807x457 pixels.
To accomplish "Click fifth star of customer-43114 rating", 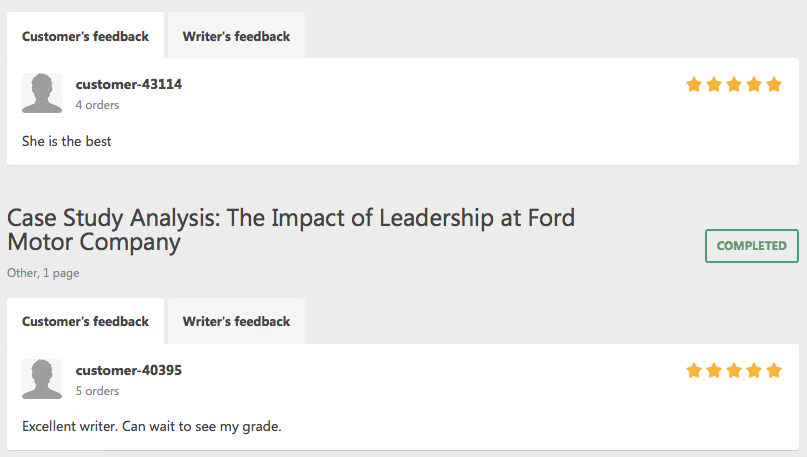I will pyautogui.click(x=774, y=84).
